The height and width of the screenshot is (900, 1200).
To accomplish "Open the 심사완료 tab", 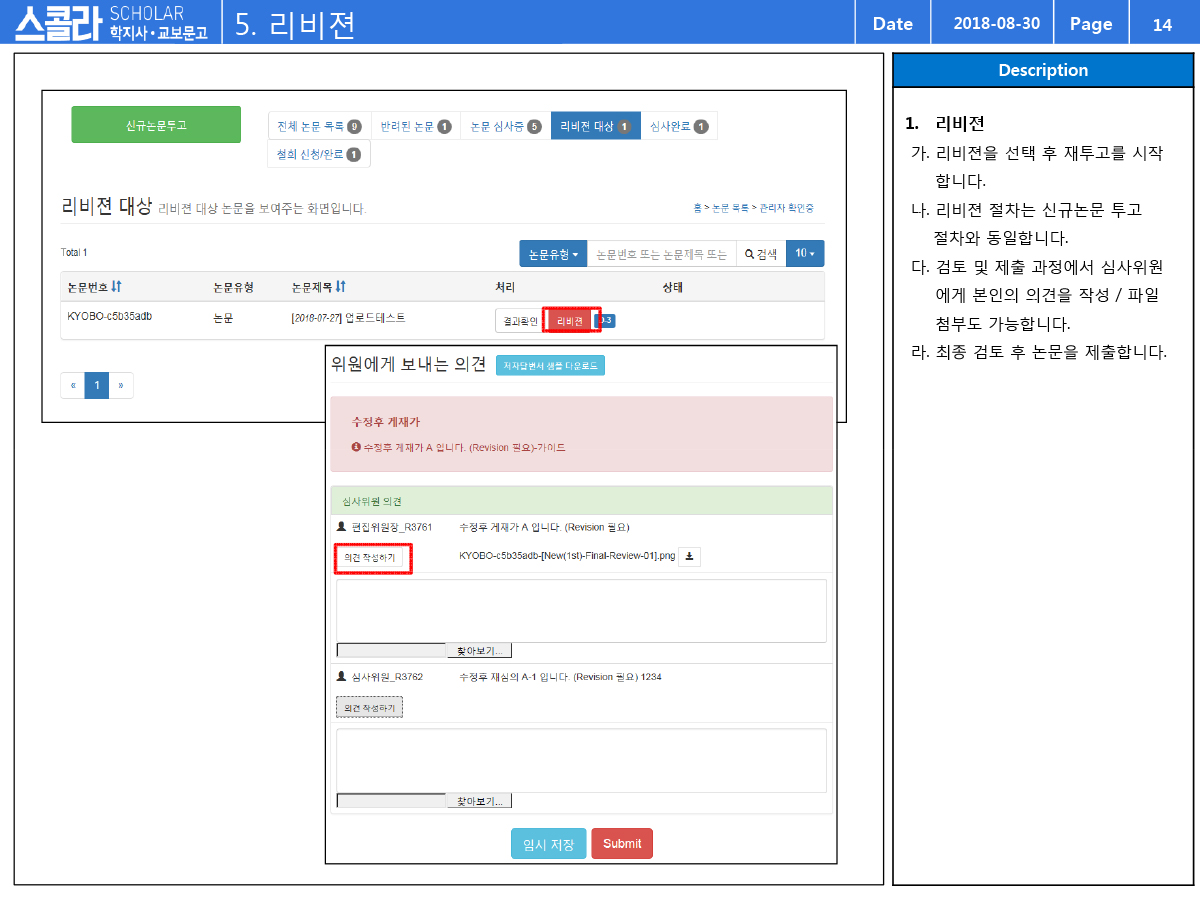I will coord(678,126).
